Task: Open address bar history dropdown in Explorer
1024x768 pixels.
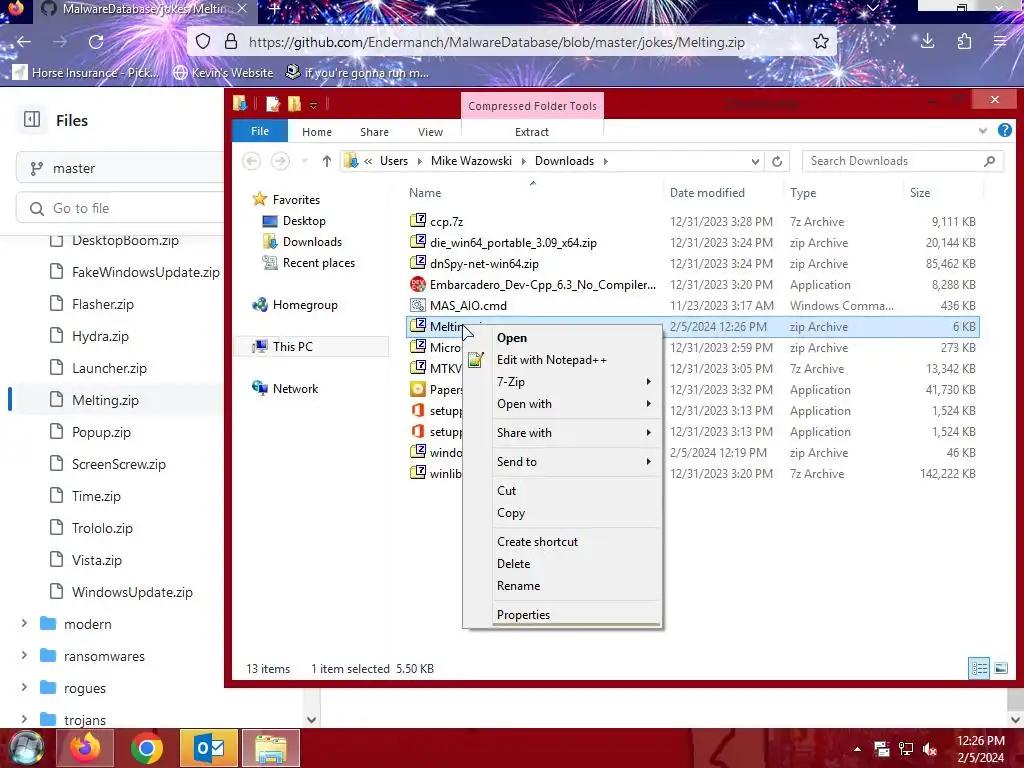Action: pos(755,161)
